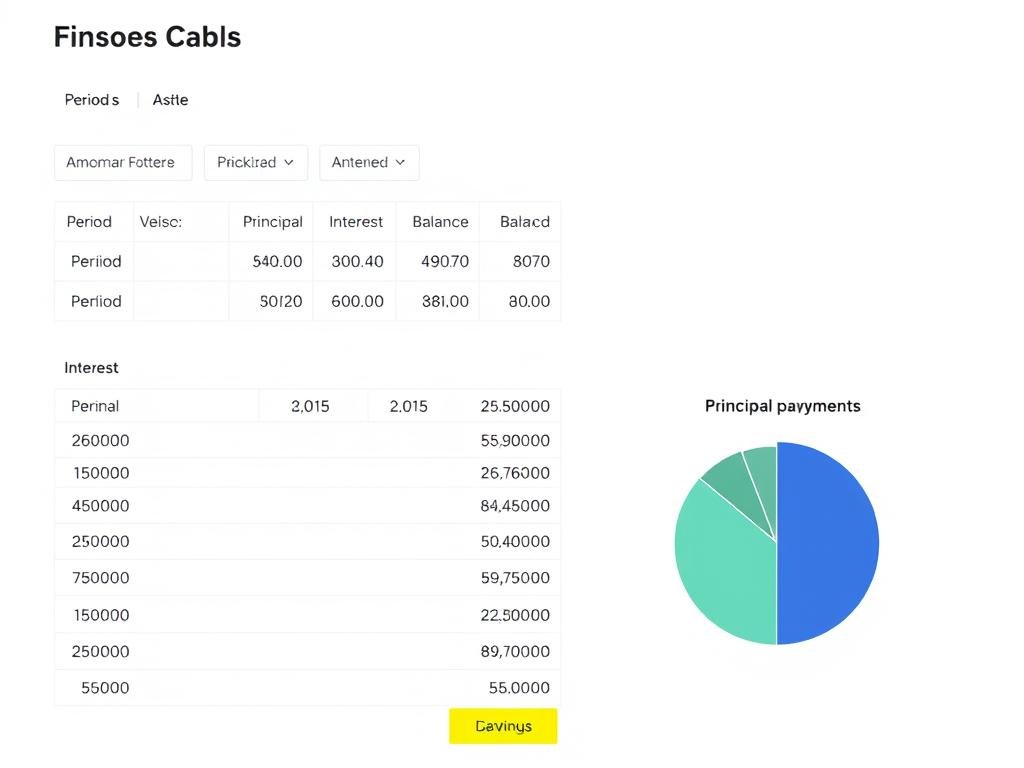This screenshot has height=768, width=1024.
Task: Open the Pricklrad dropdown
Action: click(255, 162)
